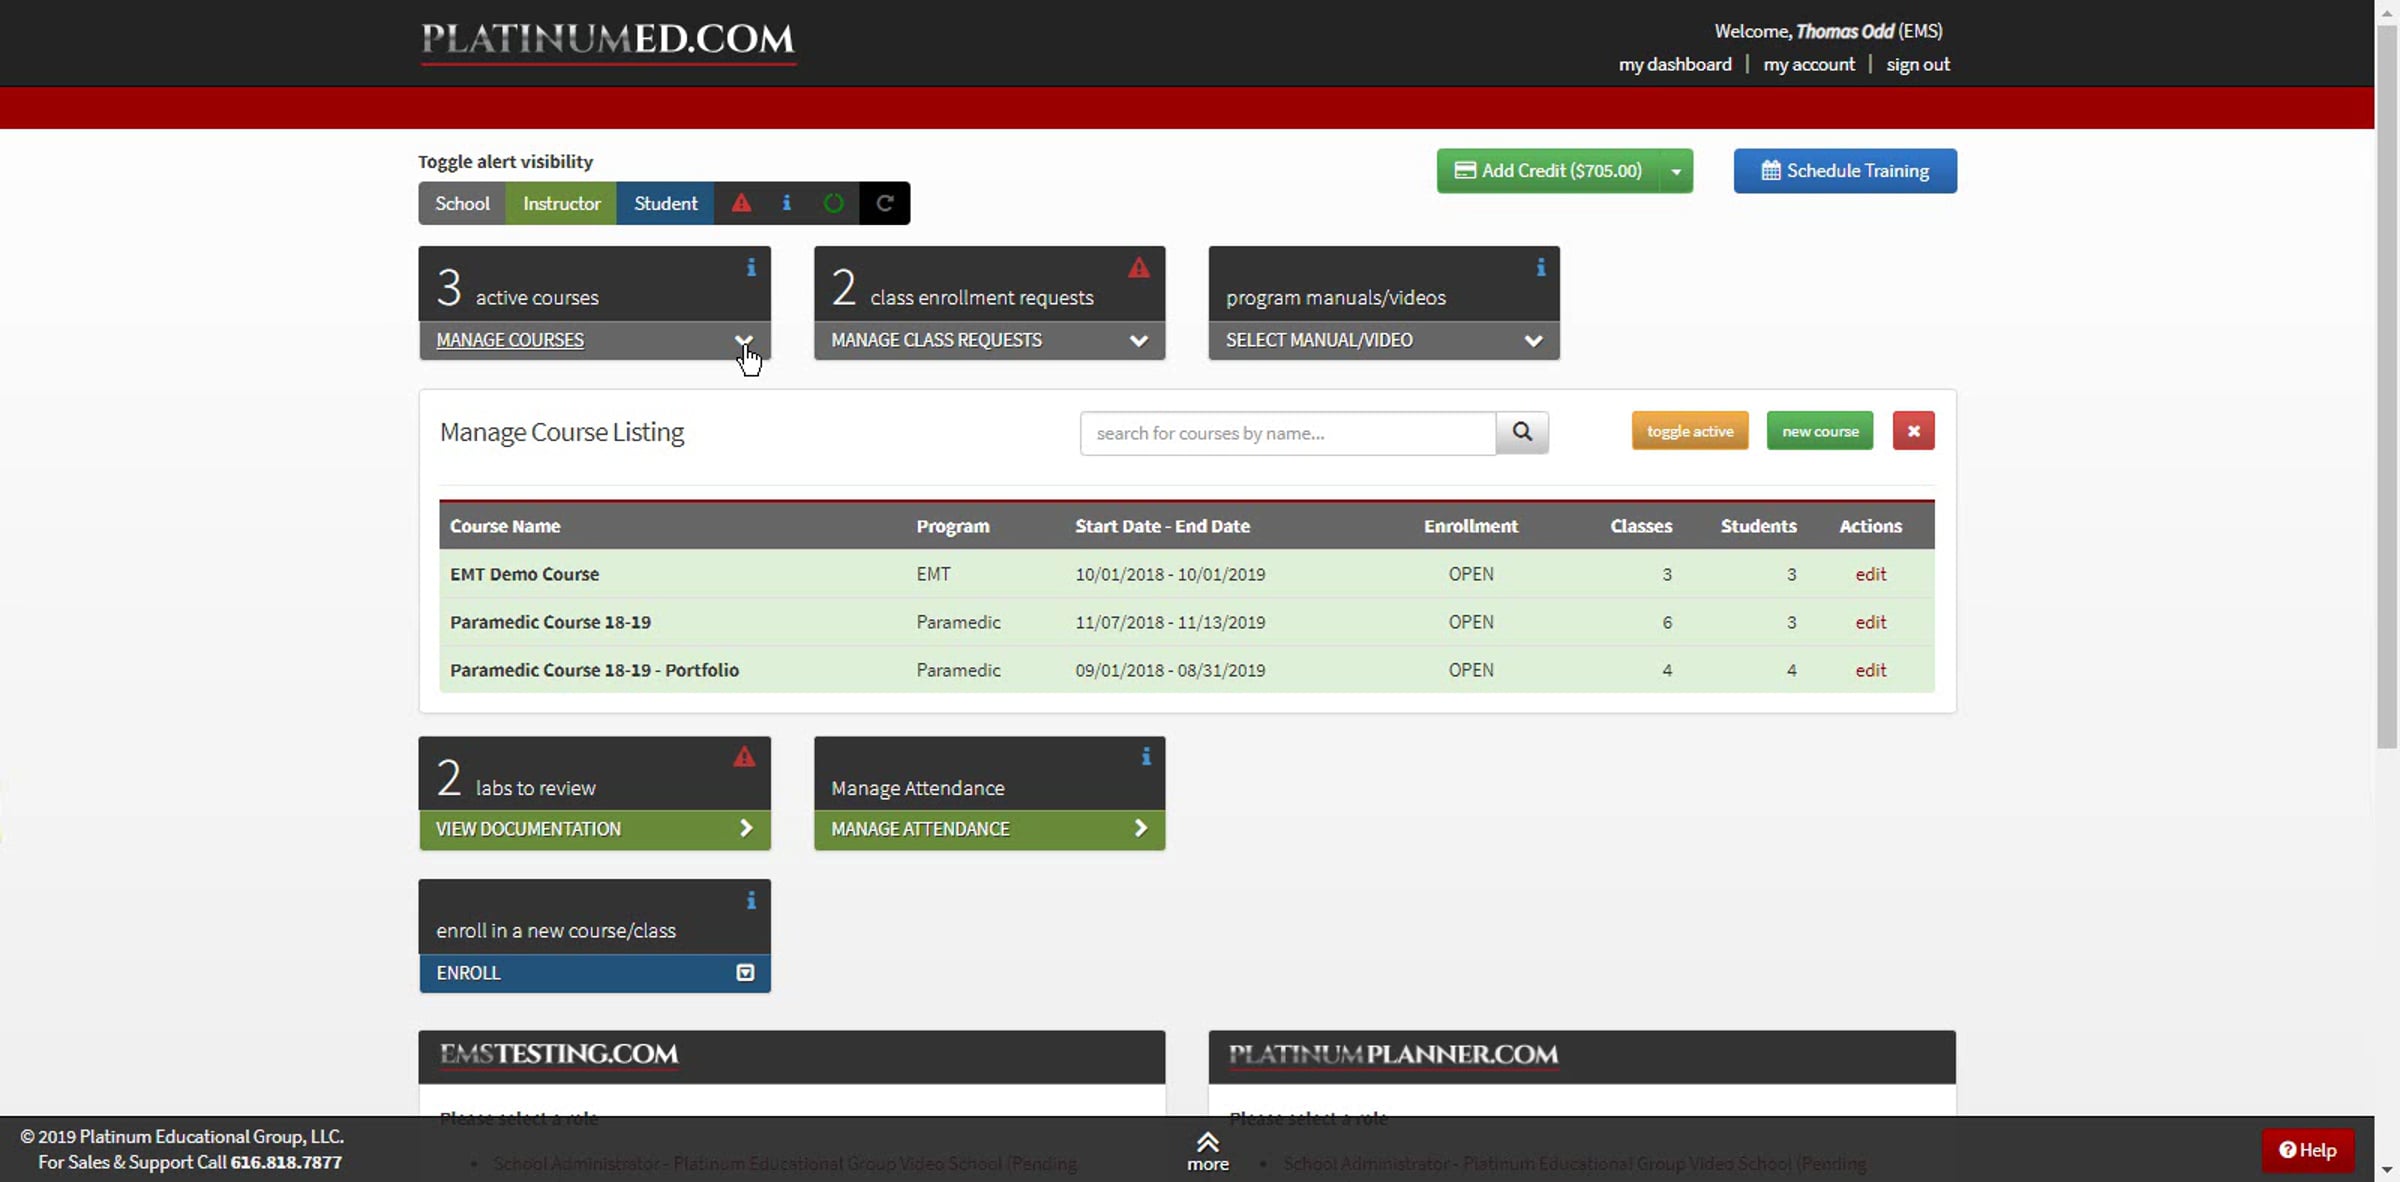Click warning icon on labs to review card
This screenshot has height=1182, width=2400.
(x=744, y=757)
